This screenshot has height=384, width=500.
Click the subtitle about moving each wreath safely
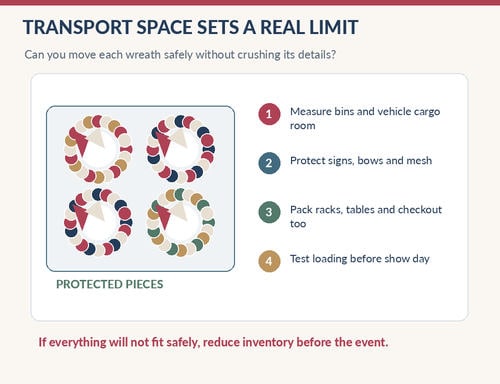coord(180,54)
